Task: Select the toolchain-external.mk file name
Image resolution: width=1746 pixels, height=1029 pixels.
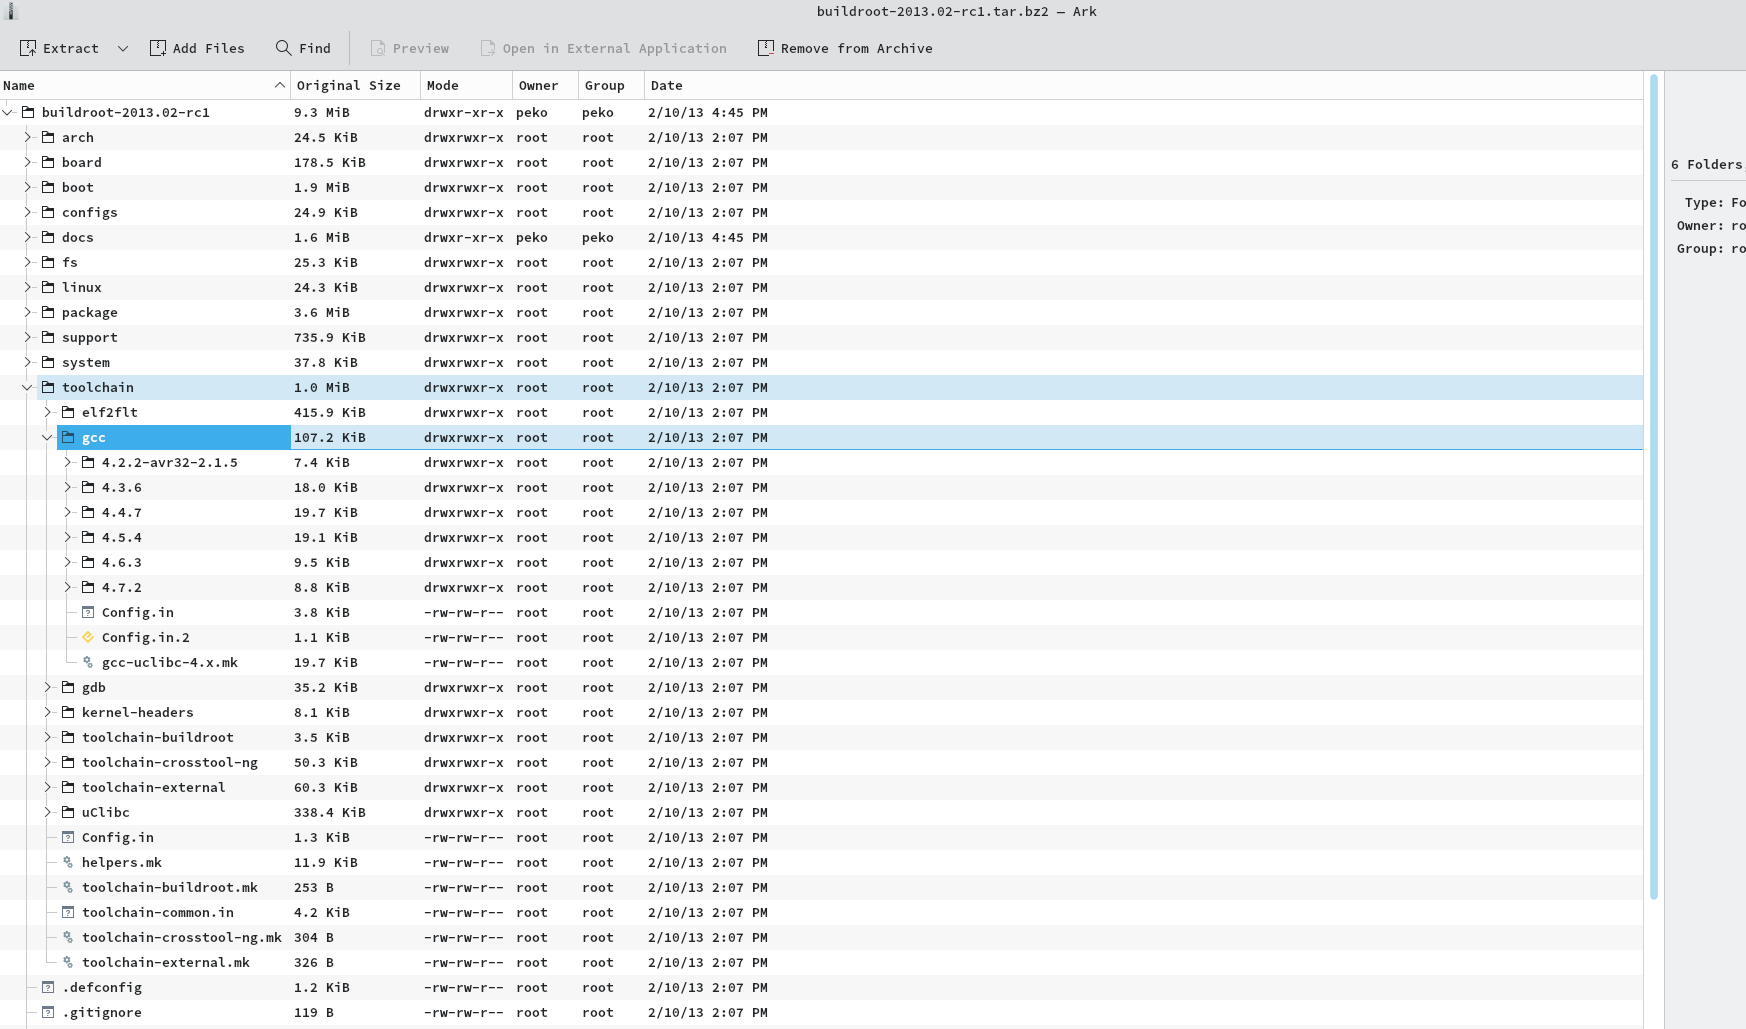Action: tap(166, 962)
